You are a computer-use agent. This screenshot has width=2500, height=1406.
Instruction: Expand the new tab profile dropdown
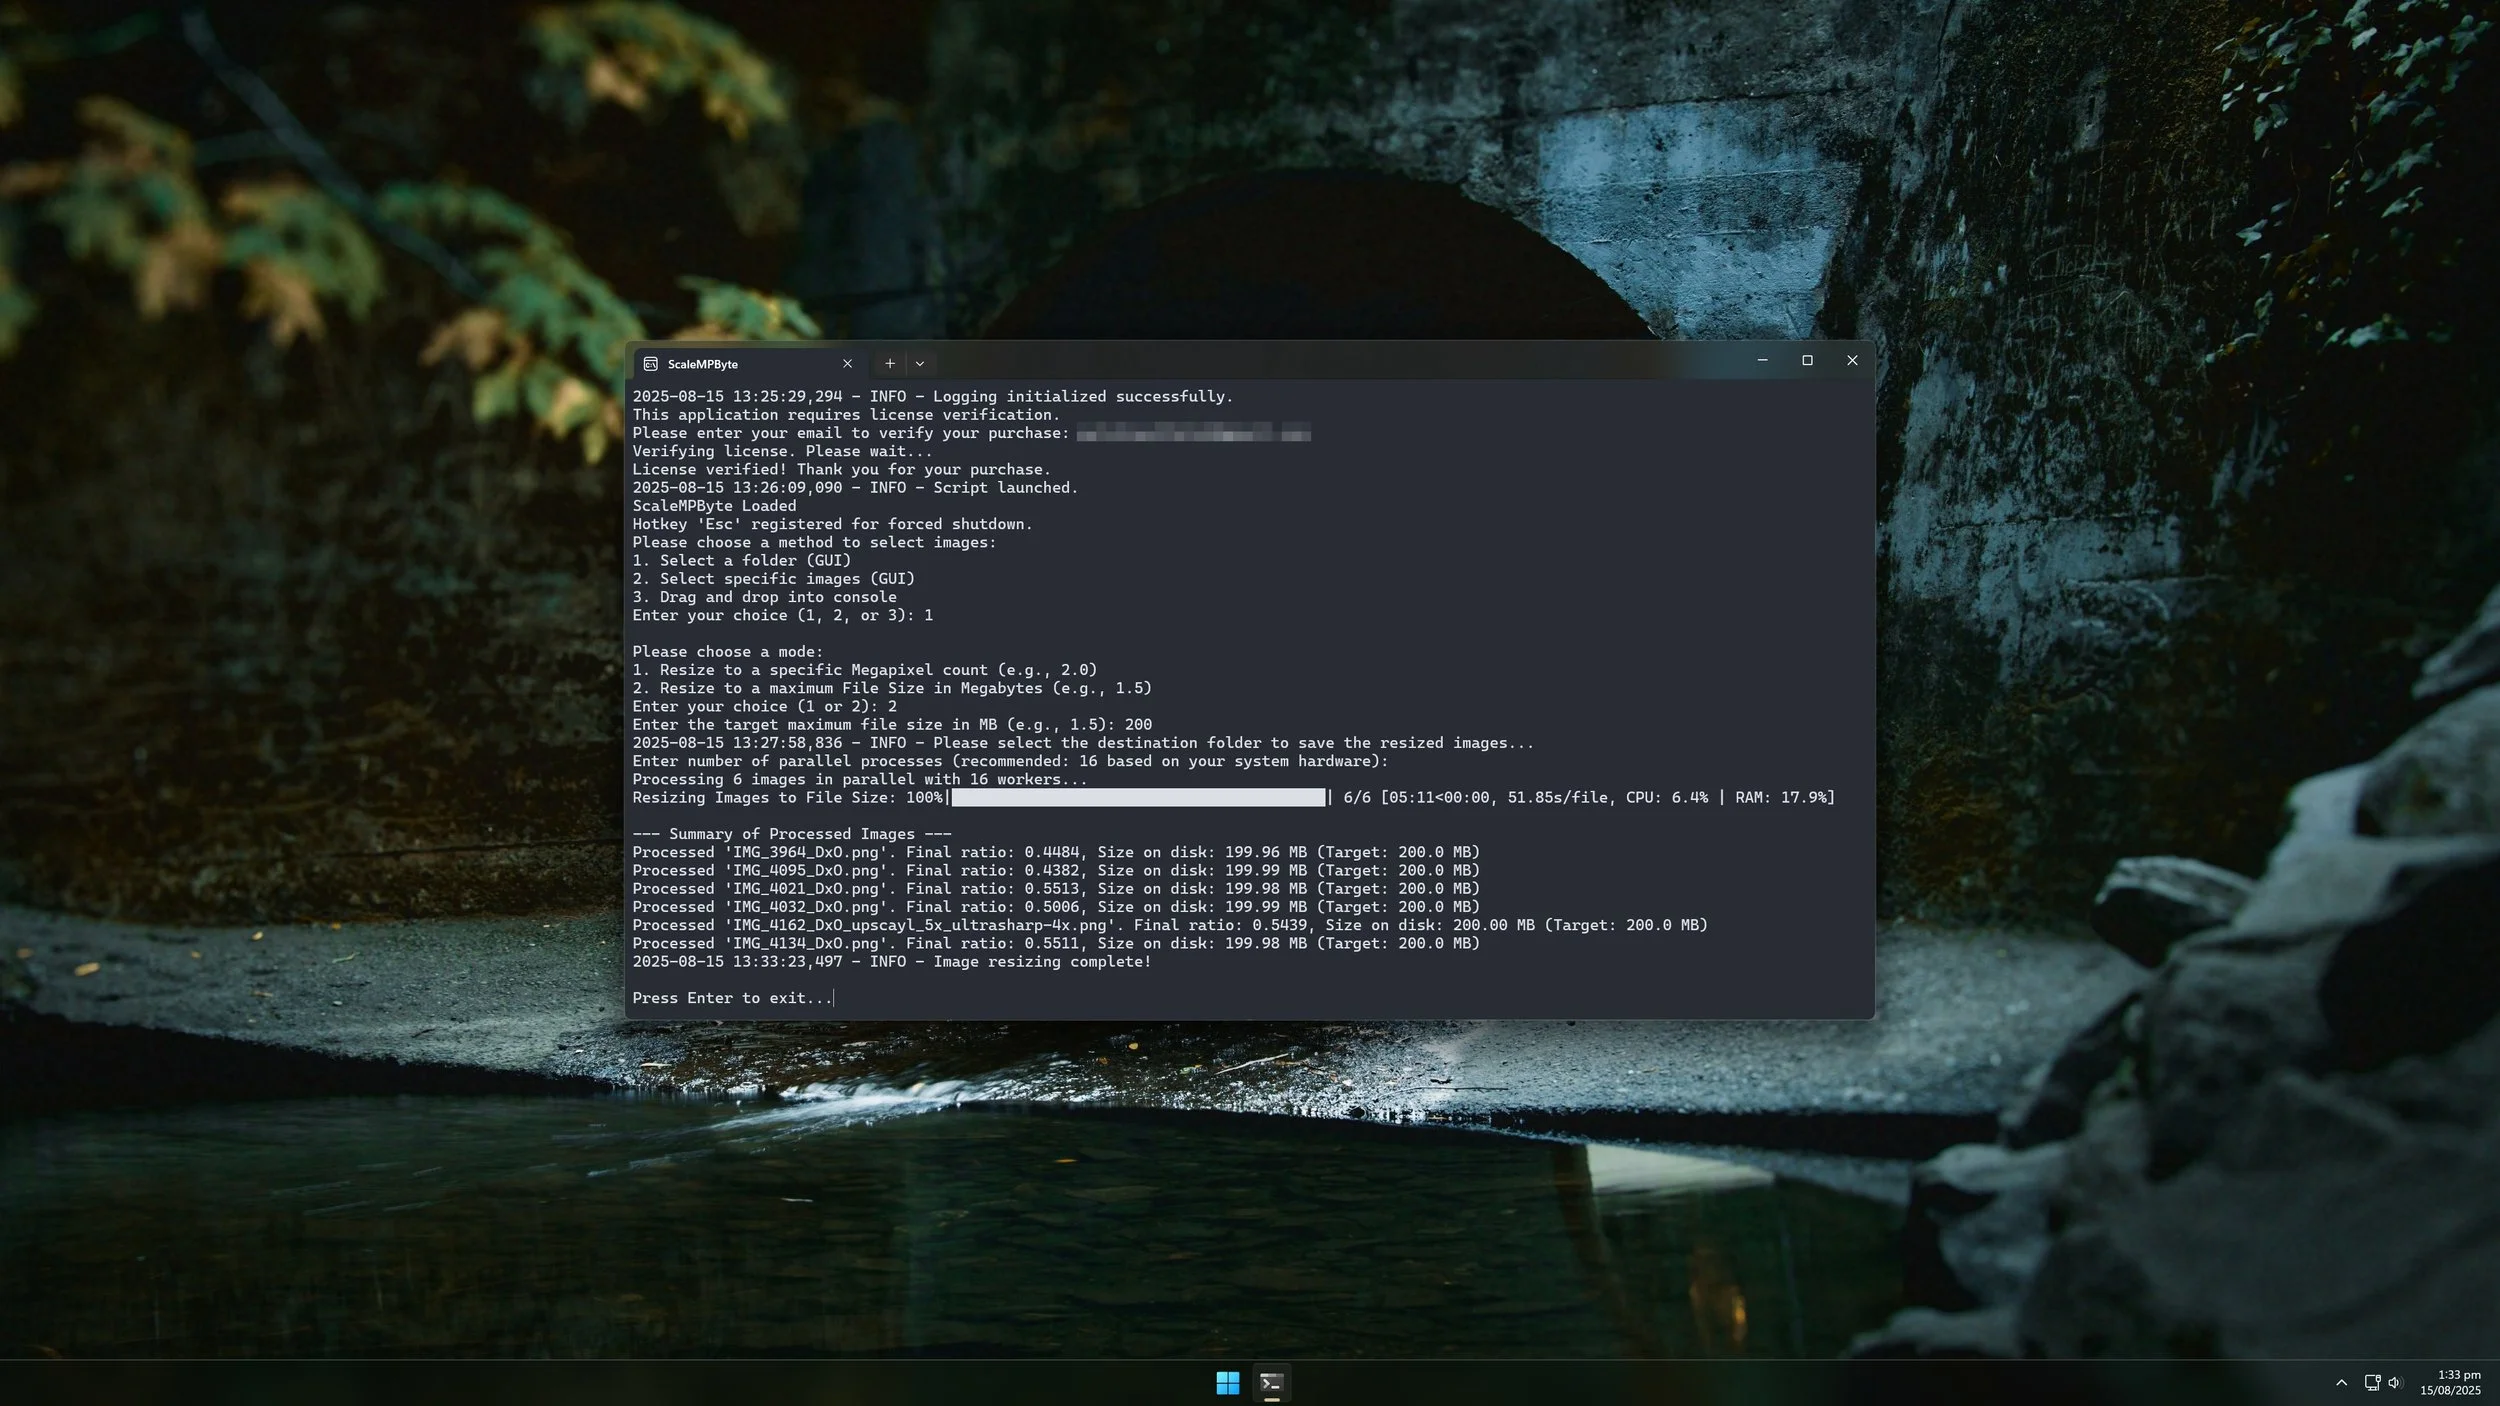920,364
